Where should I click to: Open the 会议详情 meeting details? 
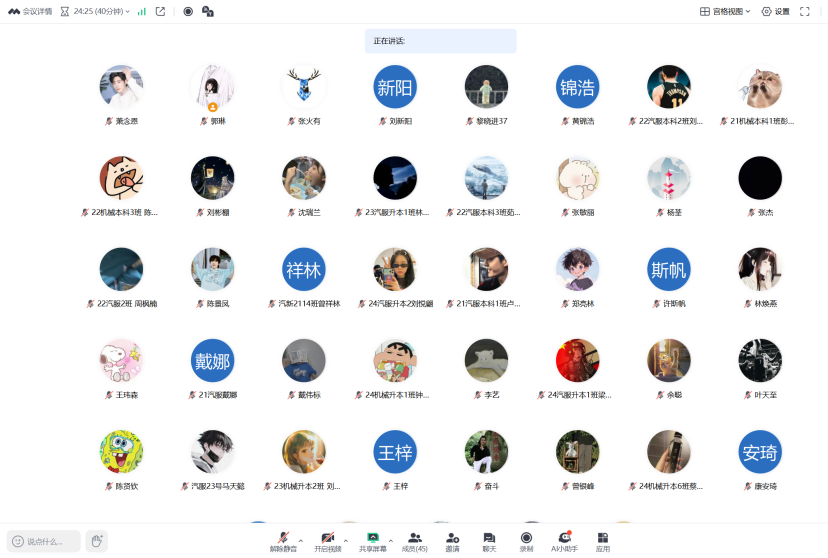click(x=30, y=12)
